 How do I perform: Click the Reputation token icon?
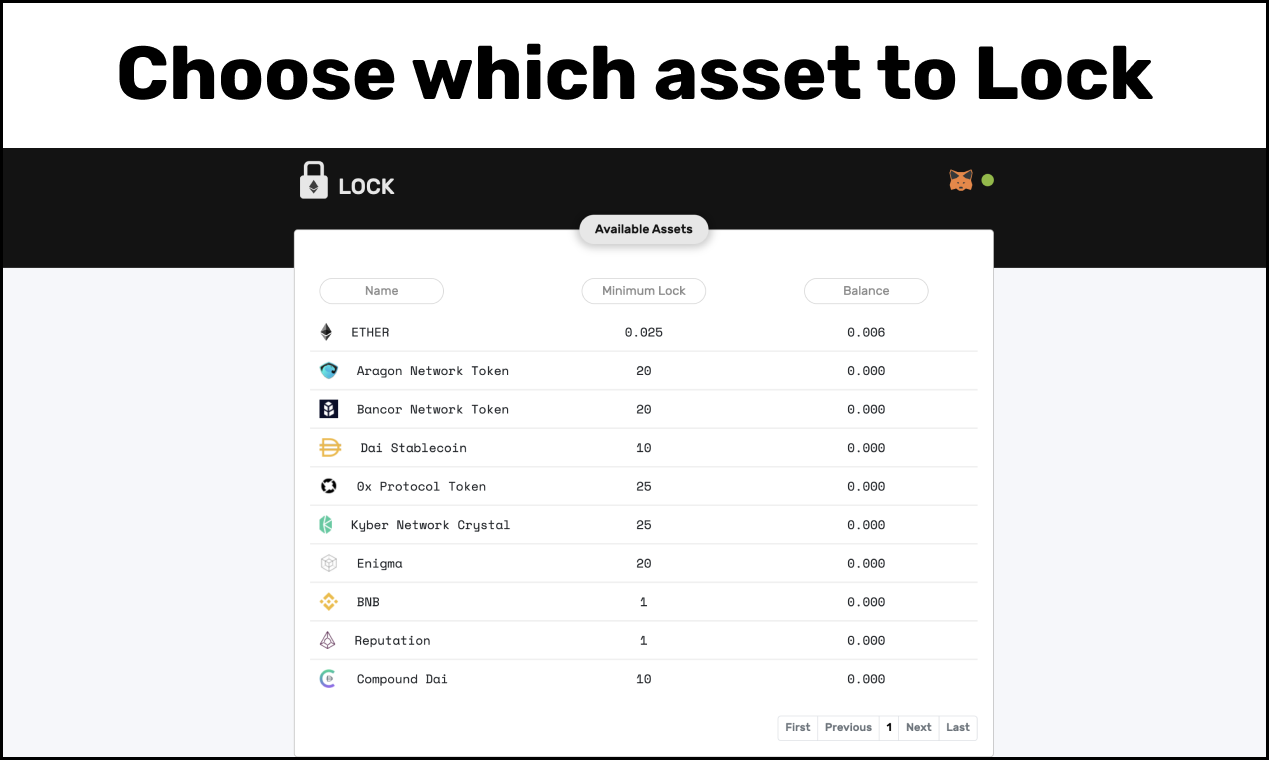pyautogui.click(x=327, y=640)
